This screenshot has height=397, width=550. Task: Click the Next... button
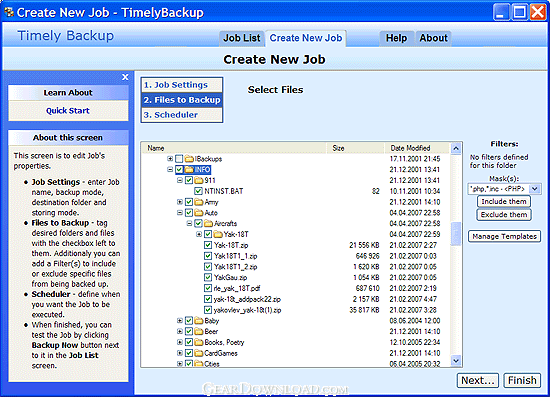click(477, 381)
